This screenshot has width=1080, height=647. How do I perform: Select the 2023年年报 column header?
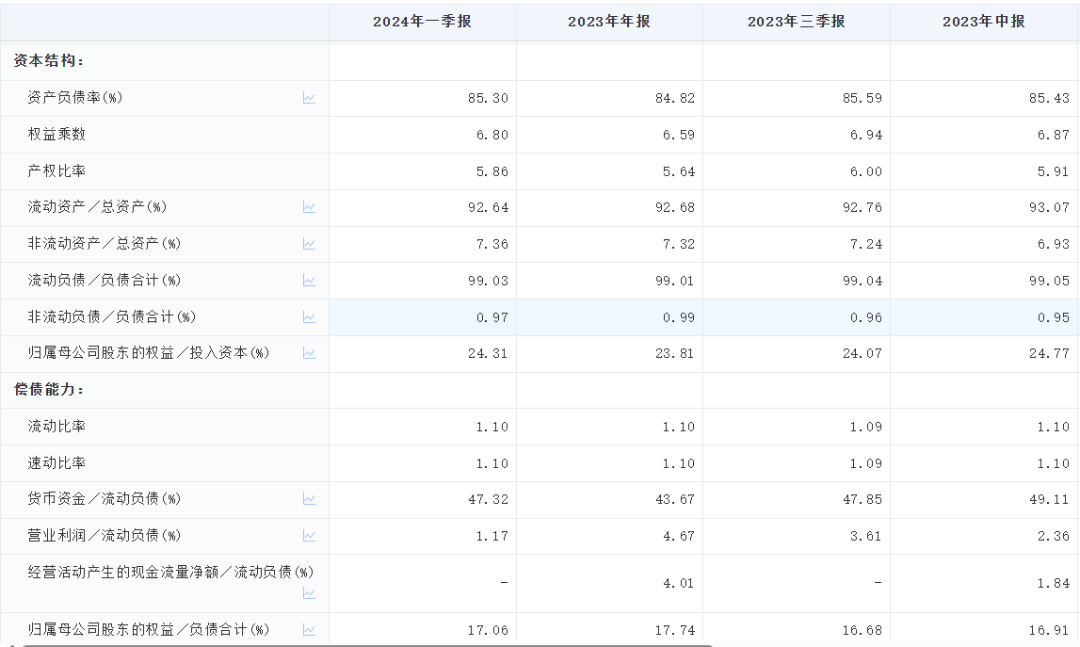[x=609, y=21]
